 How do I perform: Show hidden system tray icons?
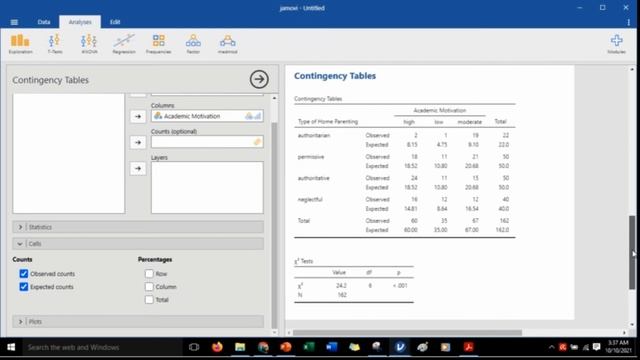(551, 347)
